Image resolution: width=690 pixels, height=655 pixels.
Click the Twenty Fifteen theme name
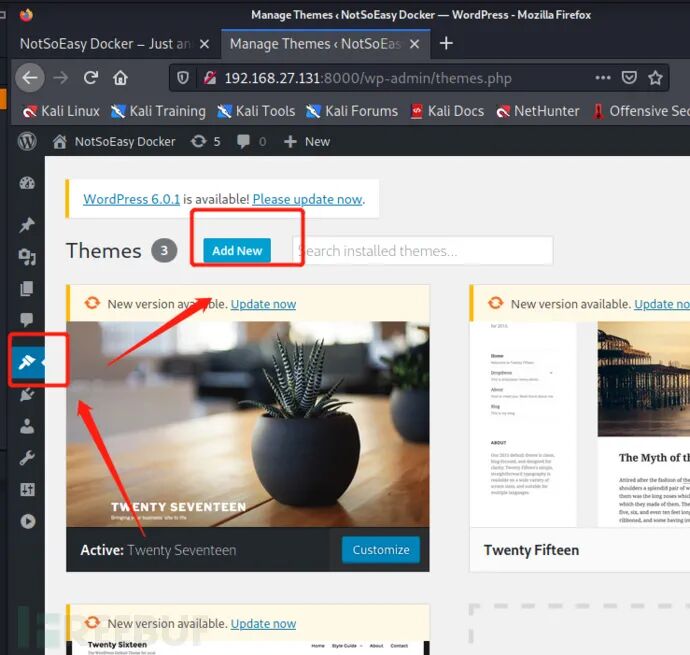click(531, 550)
